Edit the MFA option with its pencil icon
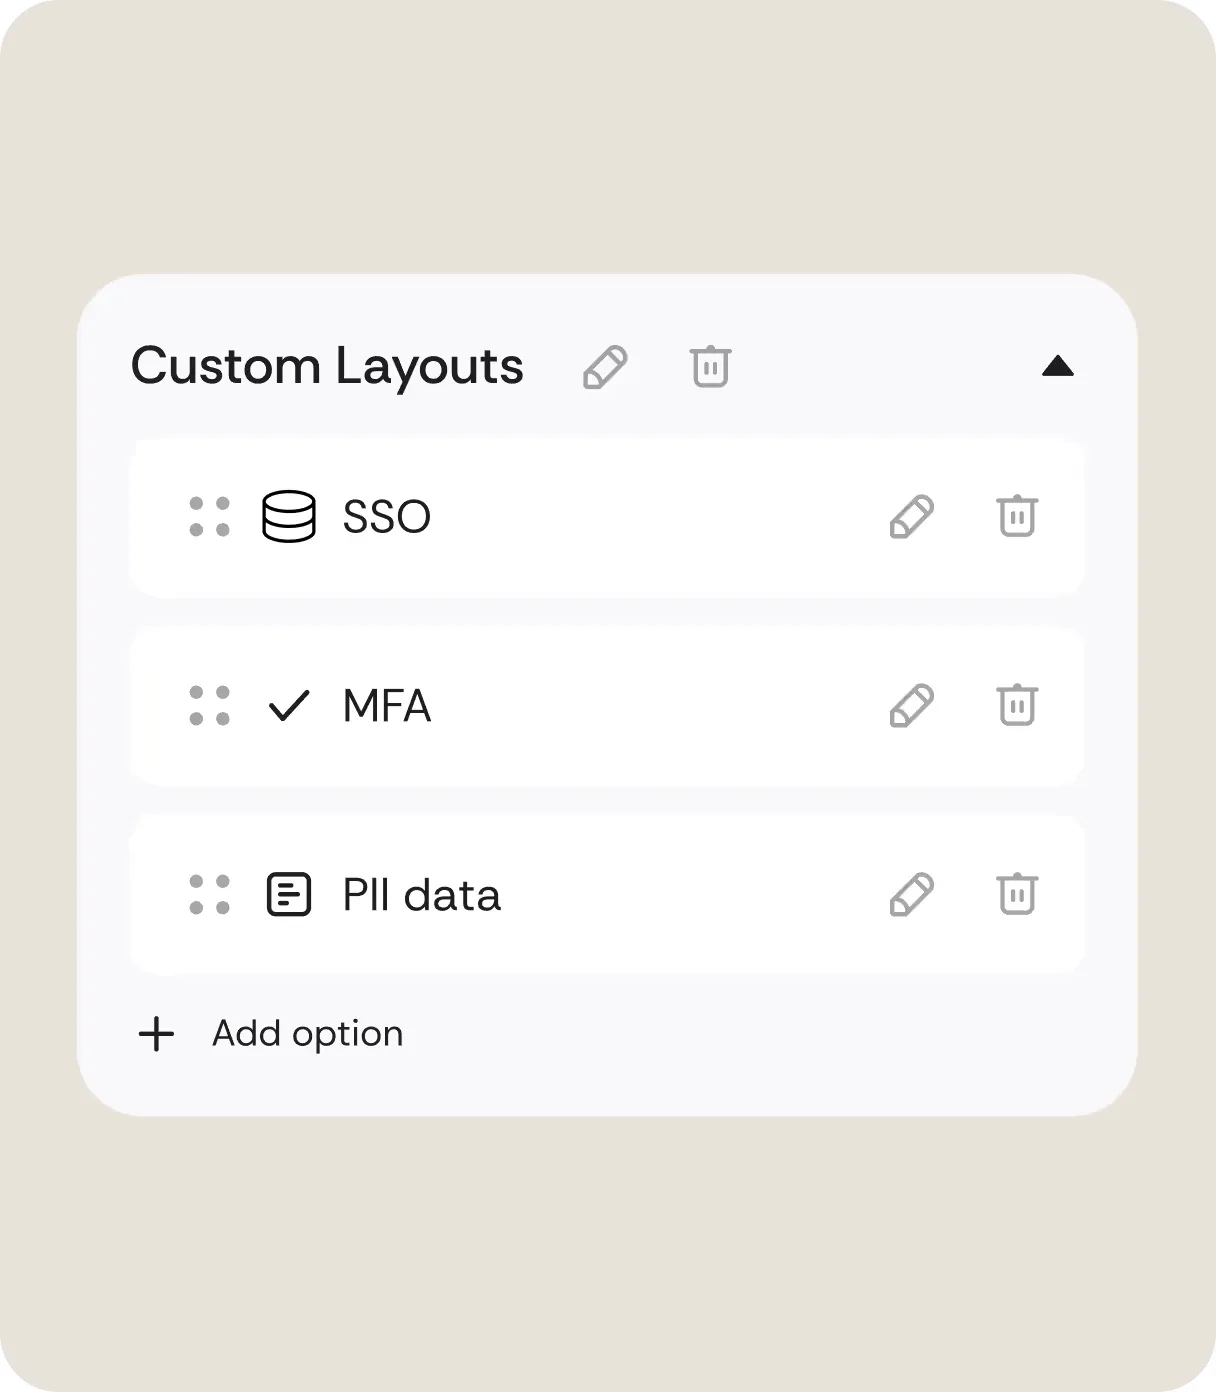Viewport: 1216px width, 1392px height. (912, 705)
